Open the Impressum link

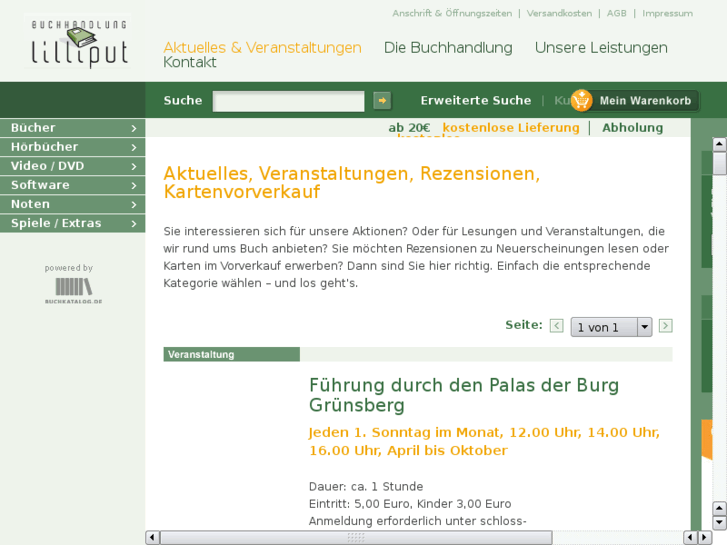667,13
